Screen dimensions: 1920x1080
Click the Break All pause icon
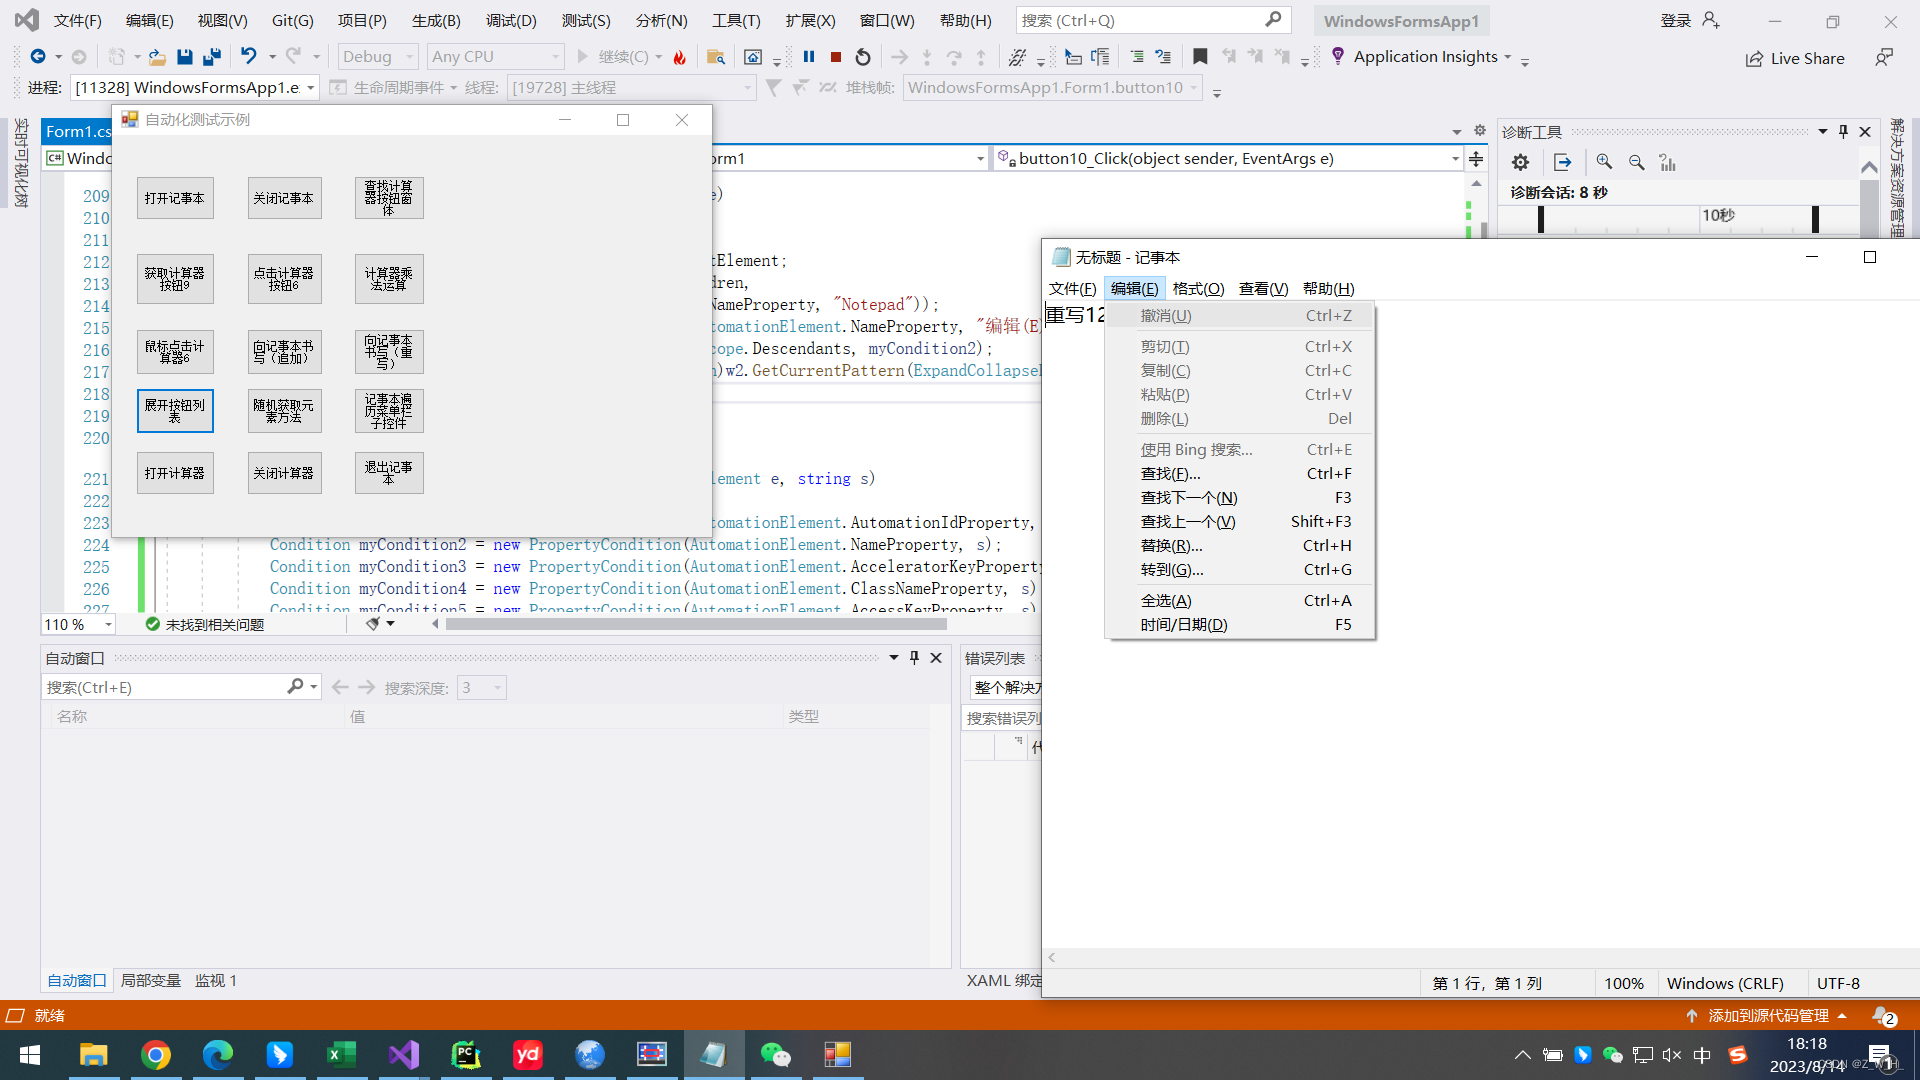pos(809,57)
